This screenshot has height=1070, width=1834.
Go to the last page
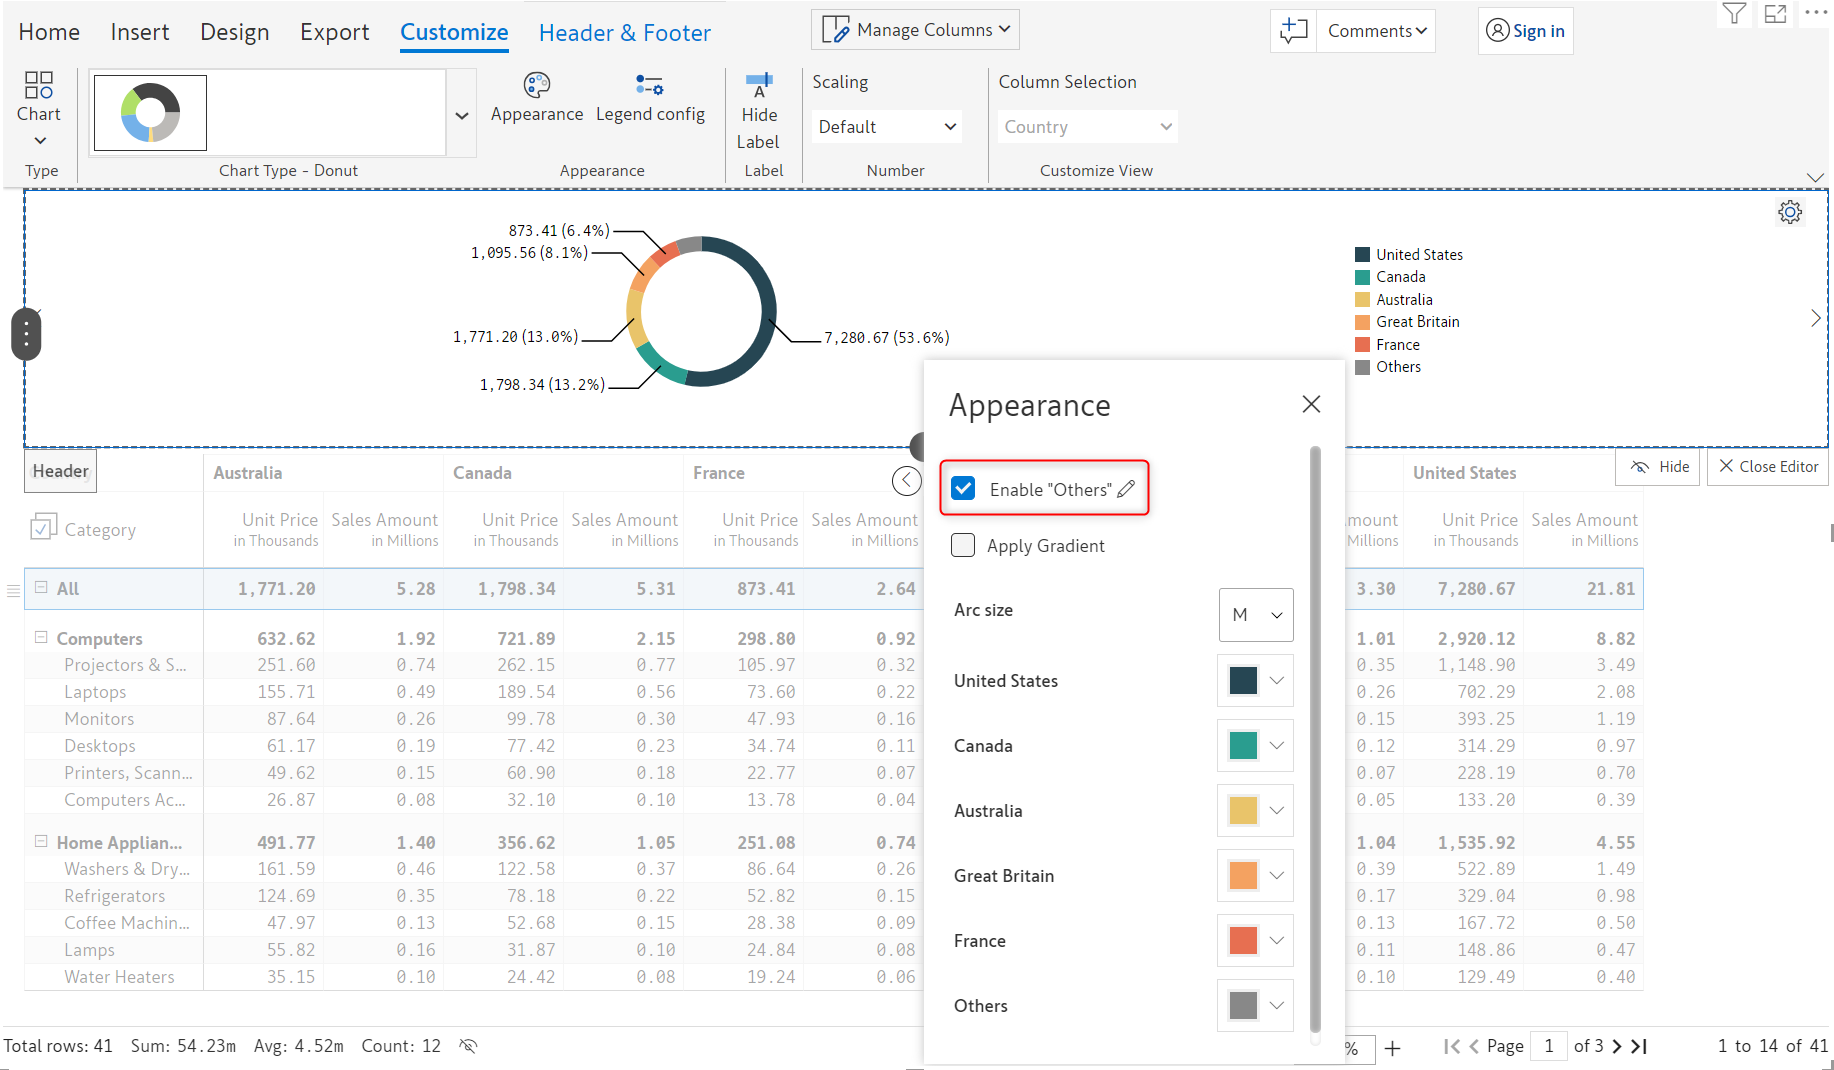(1639, 1046)
